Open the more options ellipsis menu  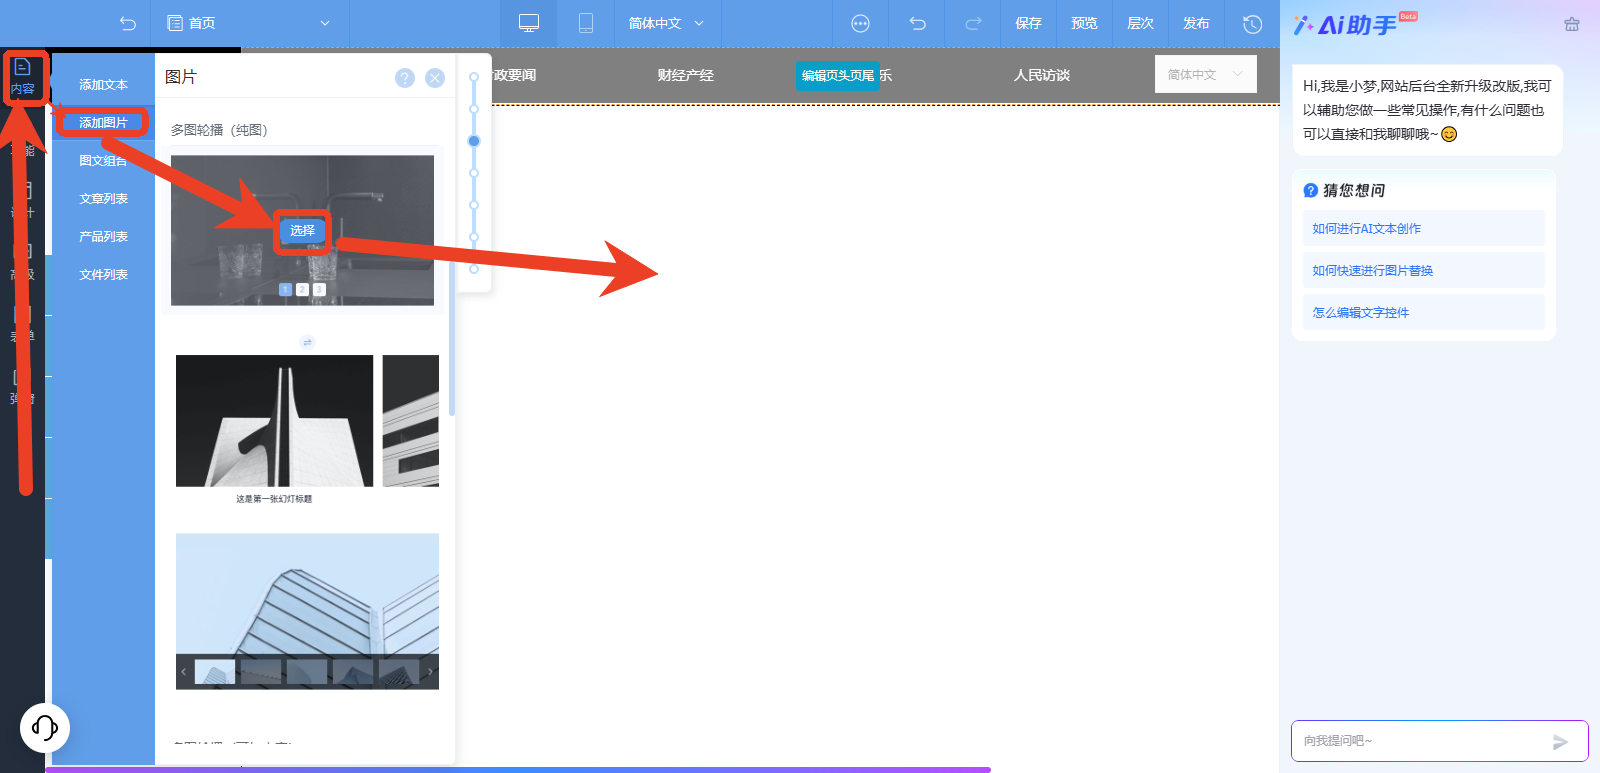[x=860, y=23]
